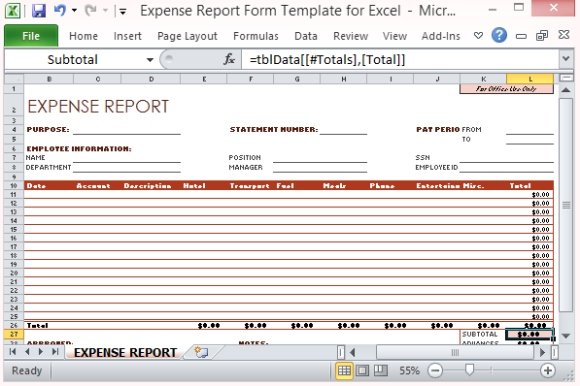Click the zoom out minus button
The width and height of the screenshot is (580, 386).
tap(435, 370)
